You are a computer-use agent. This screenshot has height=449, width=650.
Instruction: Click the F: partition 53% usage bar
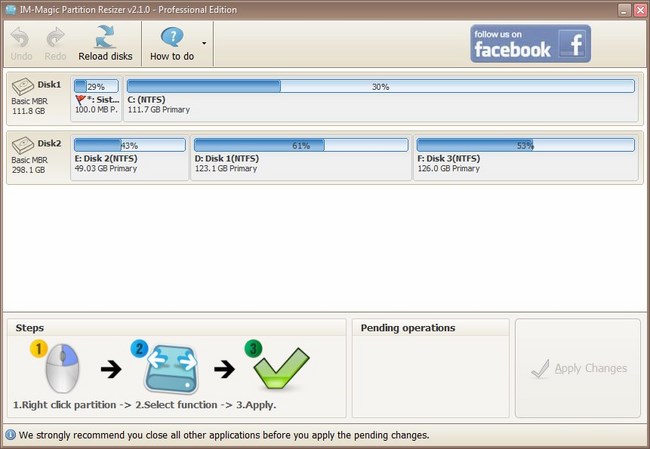point(525,145)
